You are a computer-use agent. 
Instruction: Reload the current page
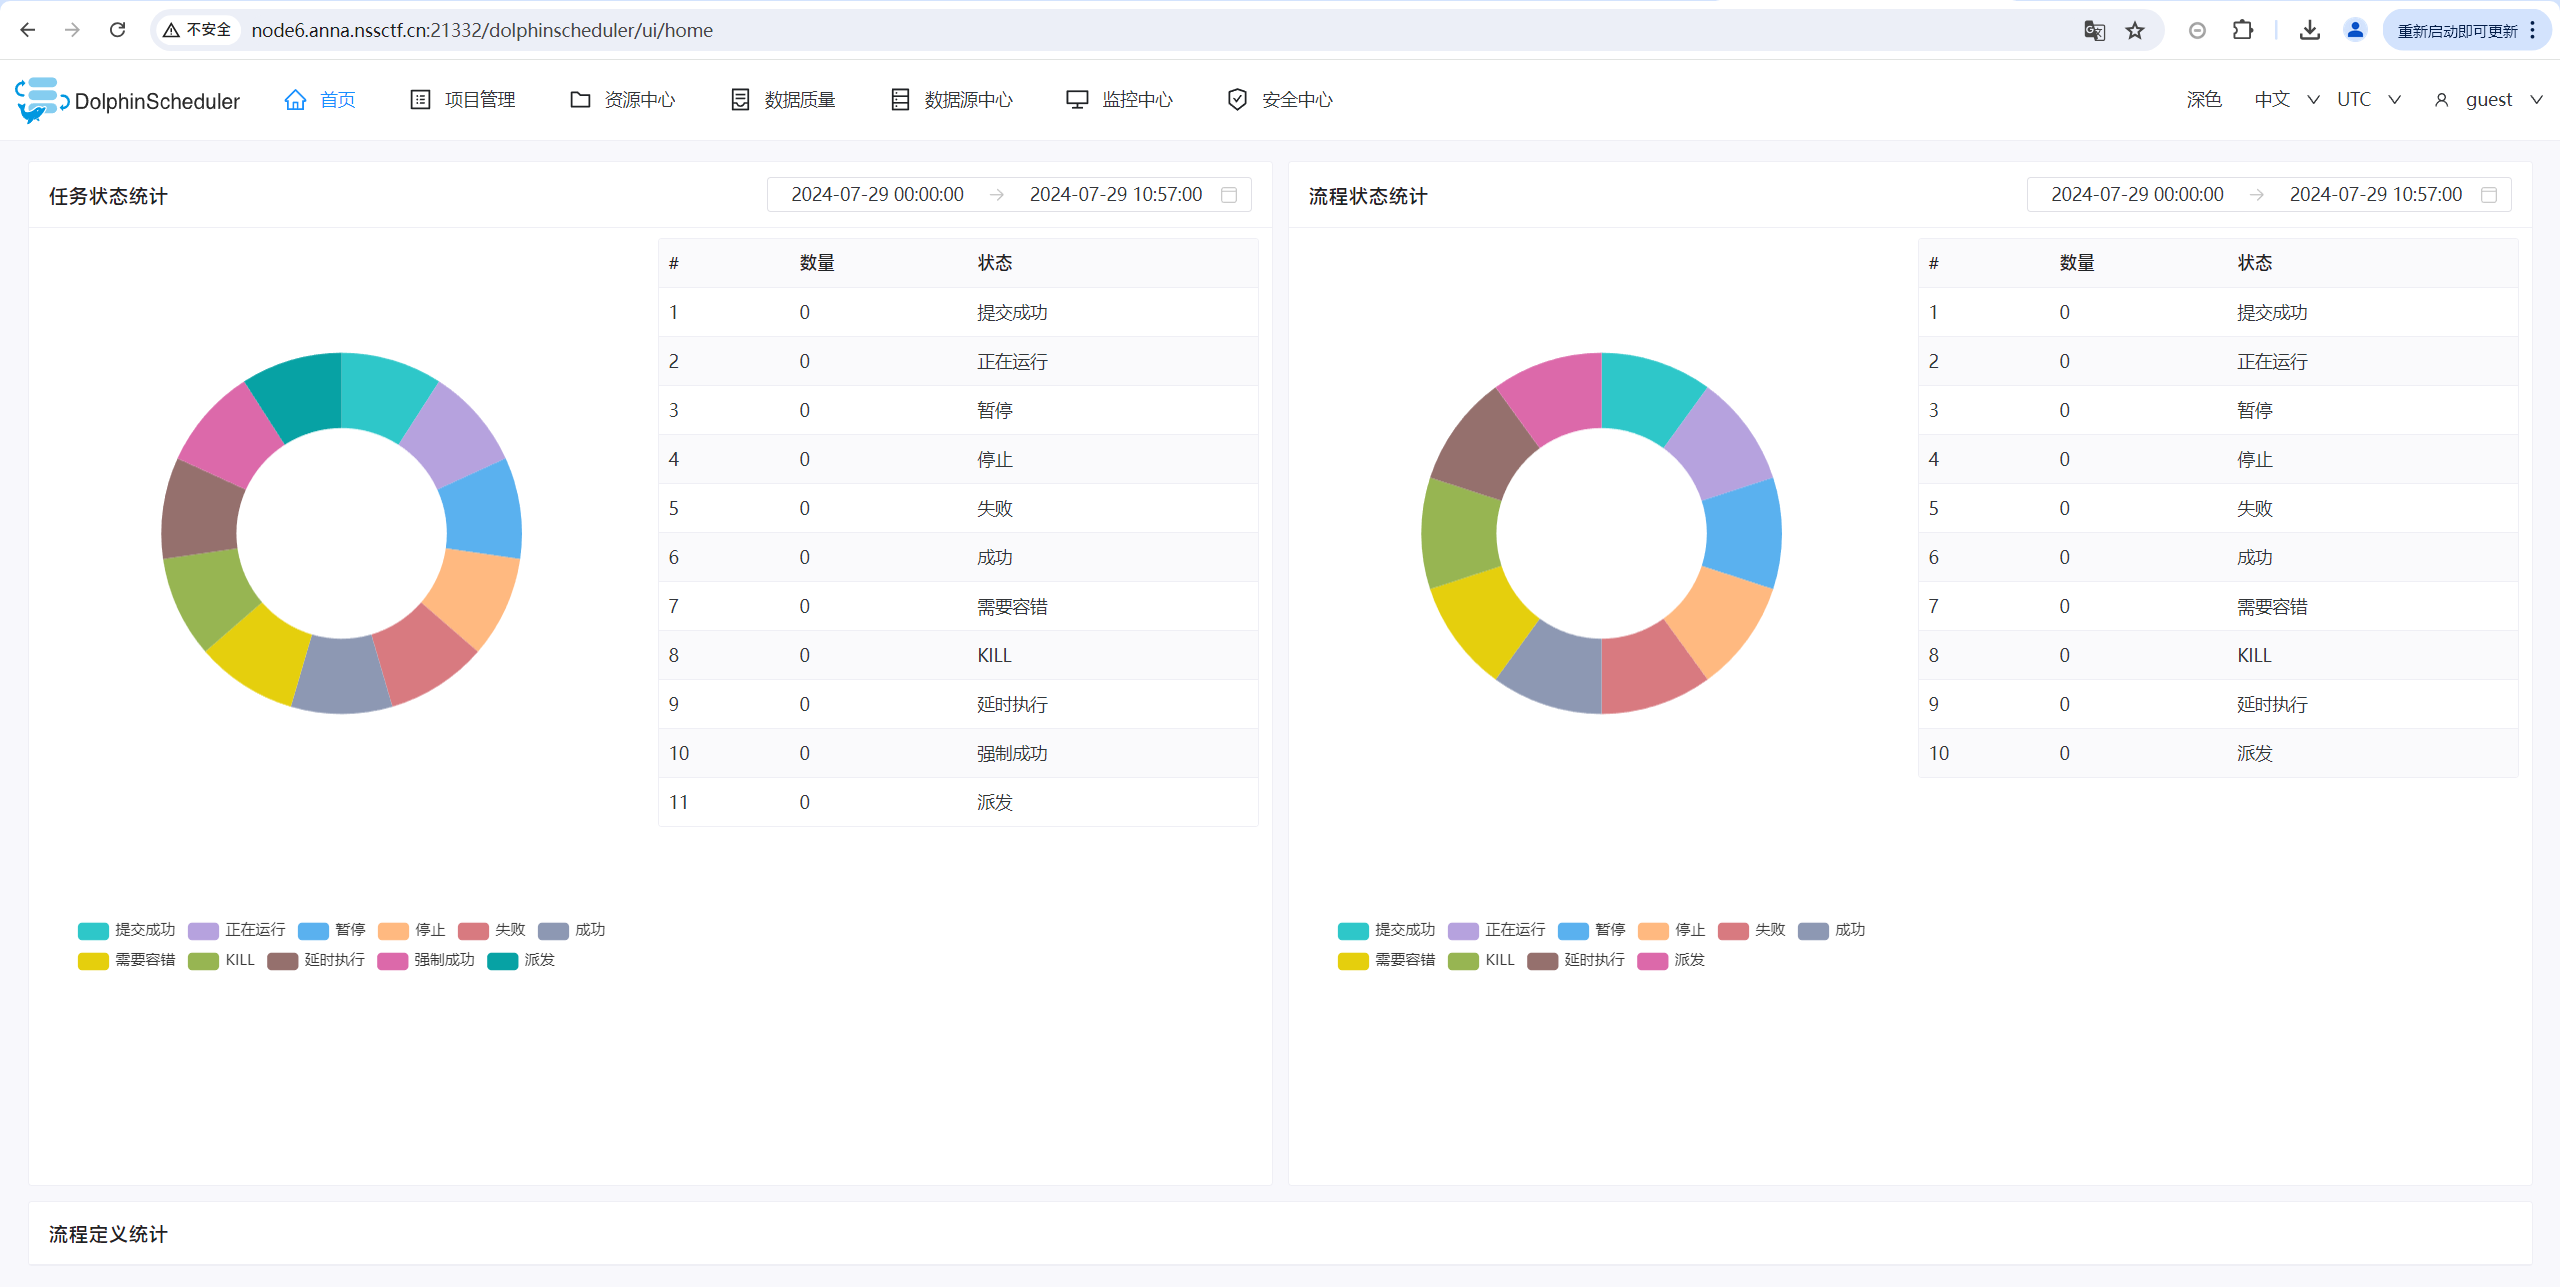[117, 30]
